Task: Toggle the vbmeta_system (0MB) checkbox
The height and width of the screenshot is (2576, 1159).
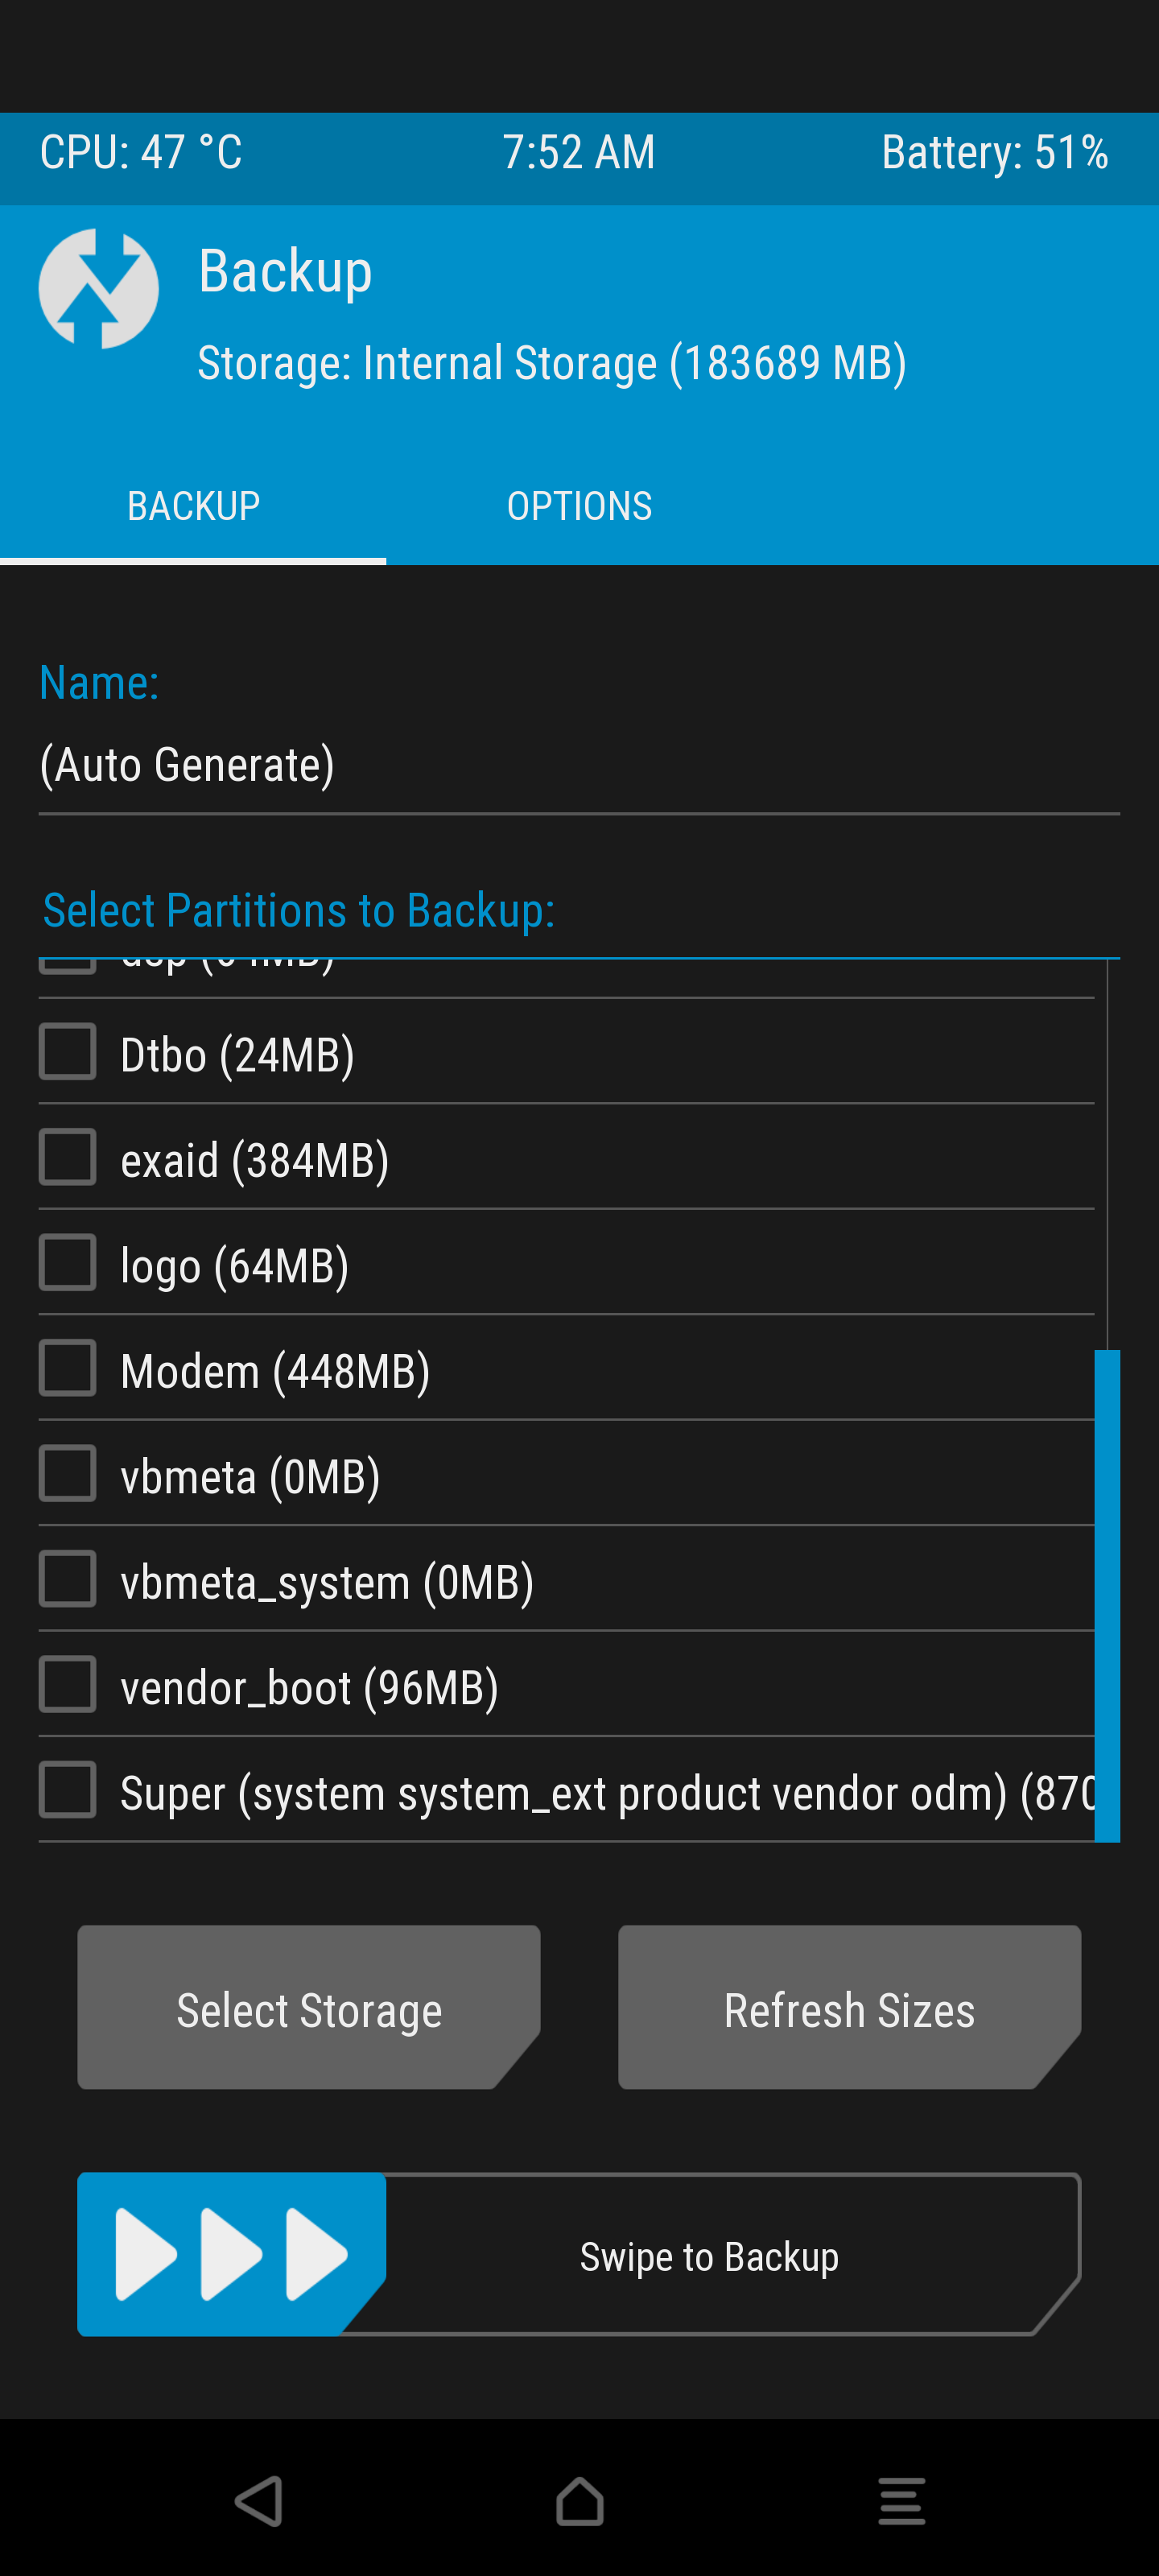Action: coord(67,1579)
